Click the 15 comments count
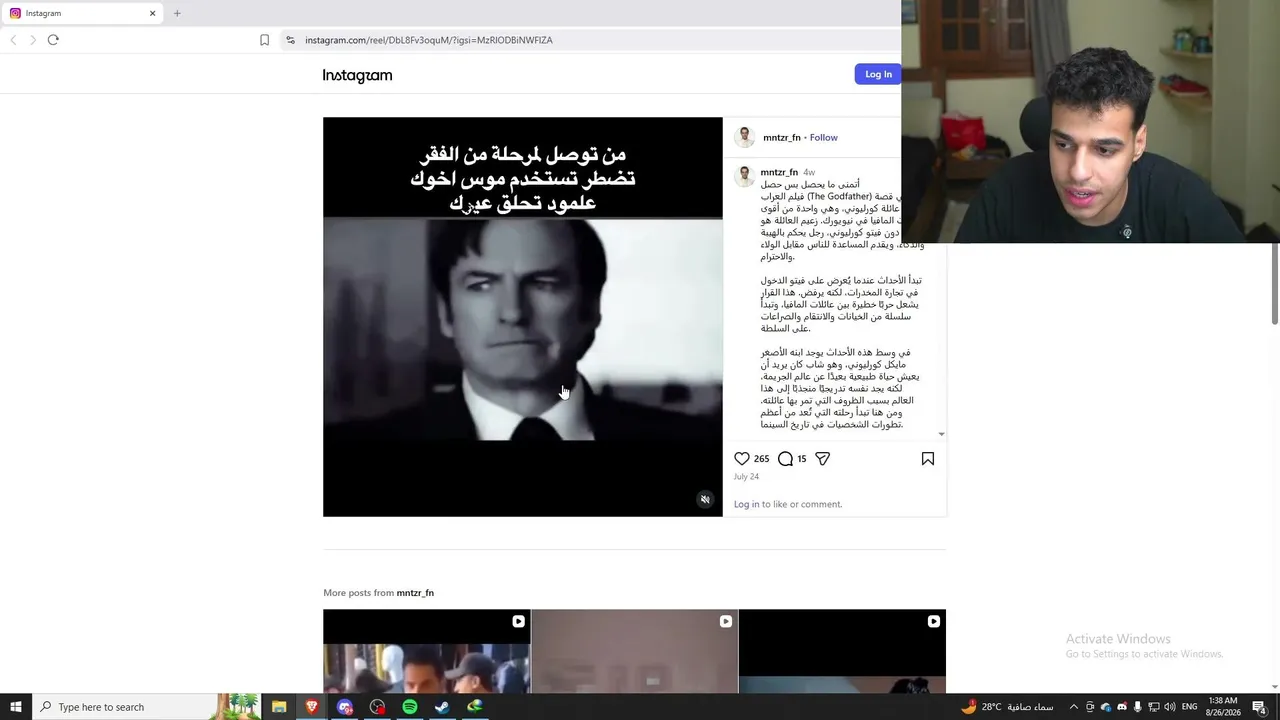The width and height of the screenshot is (1280, 720). (x=802, y=459)
